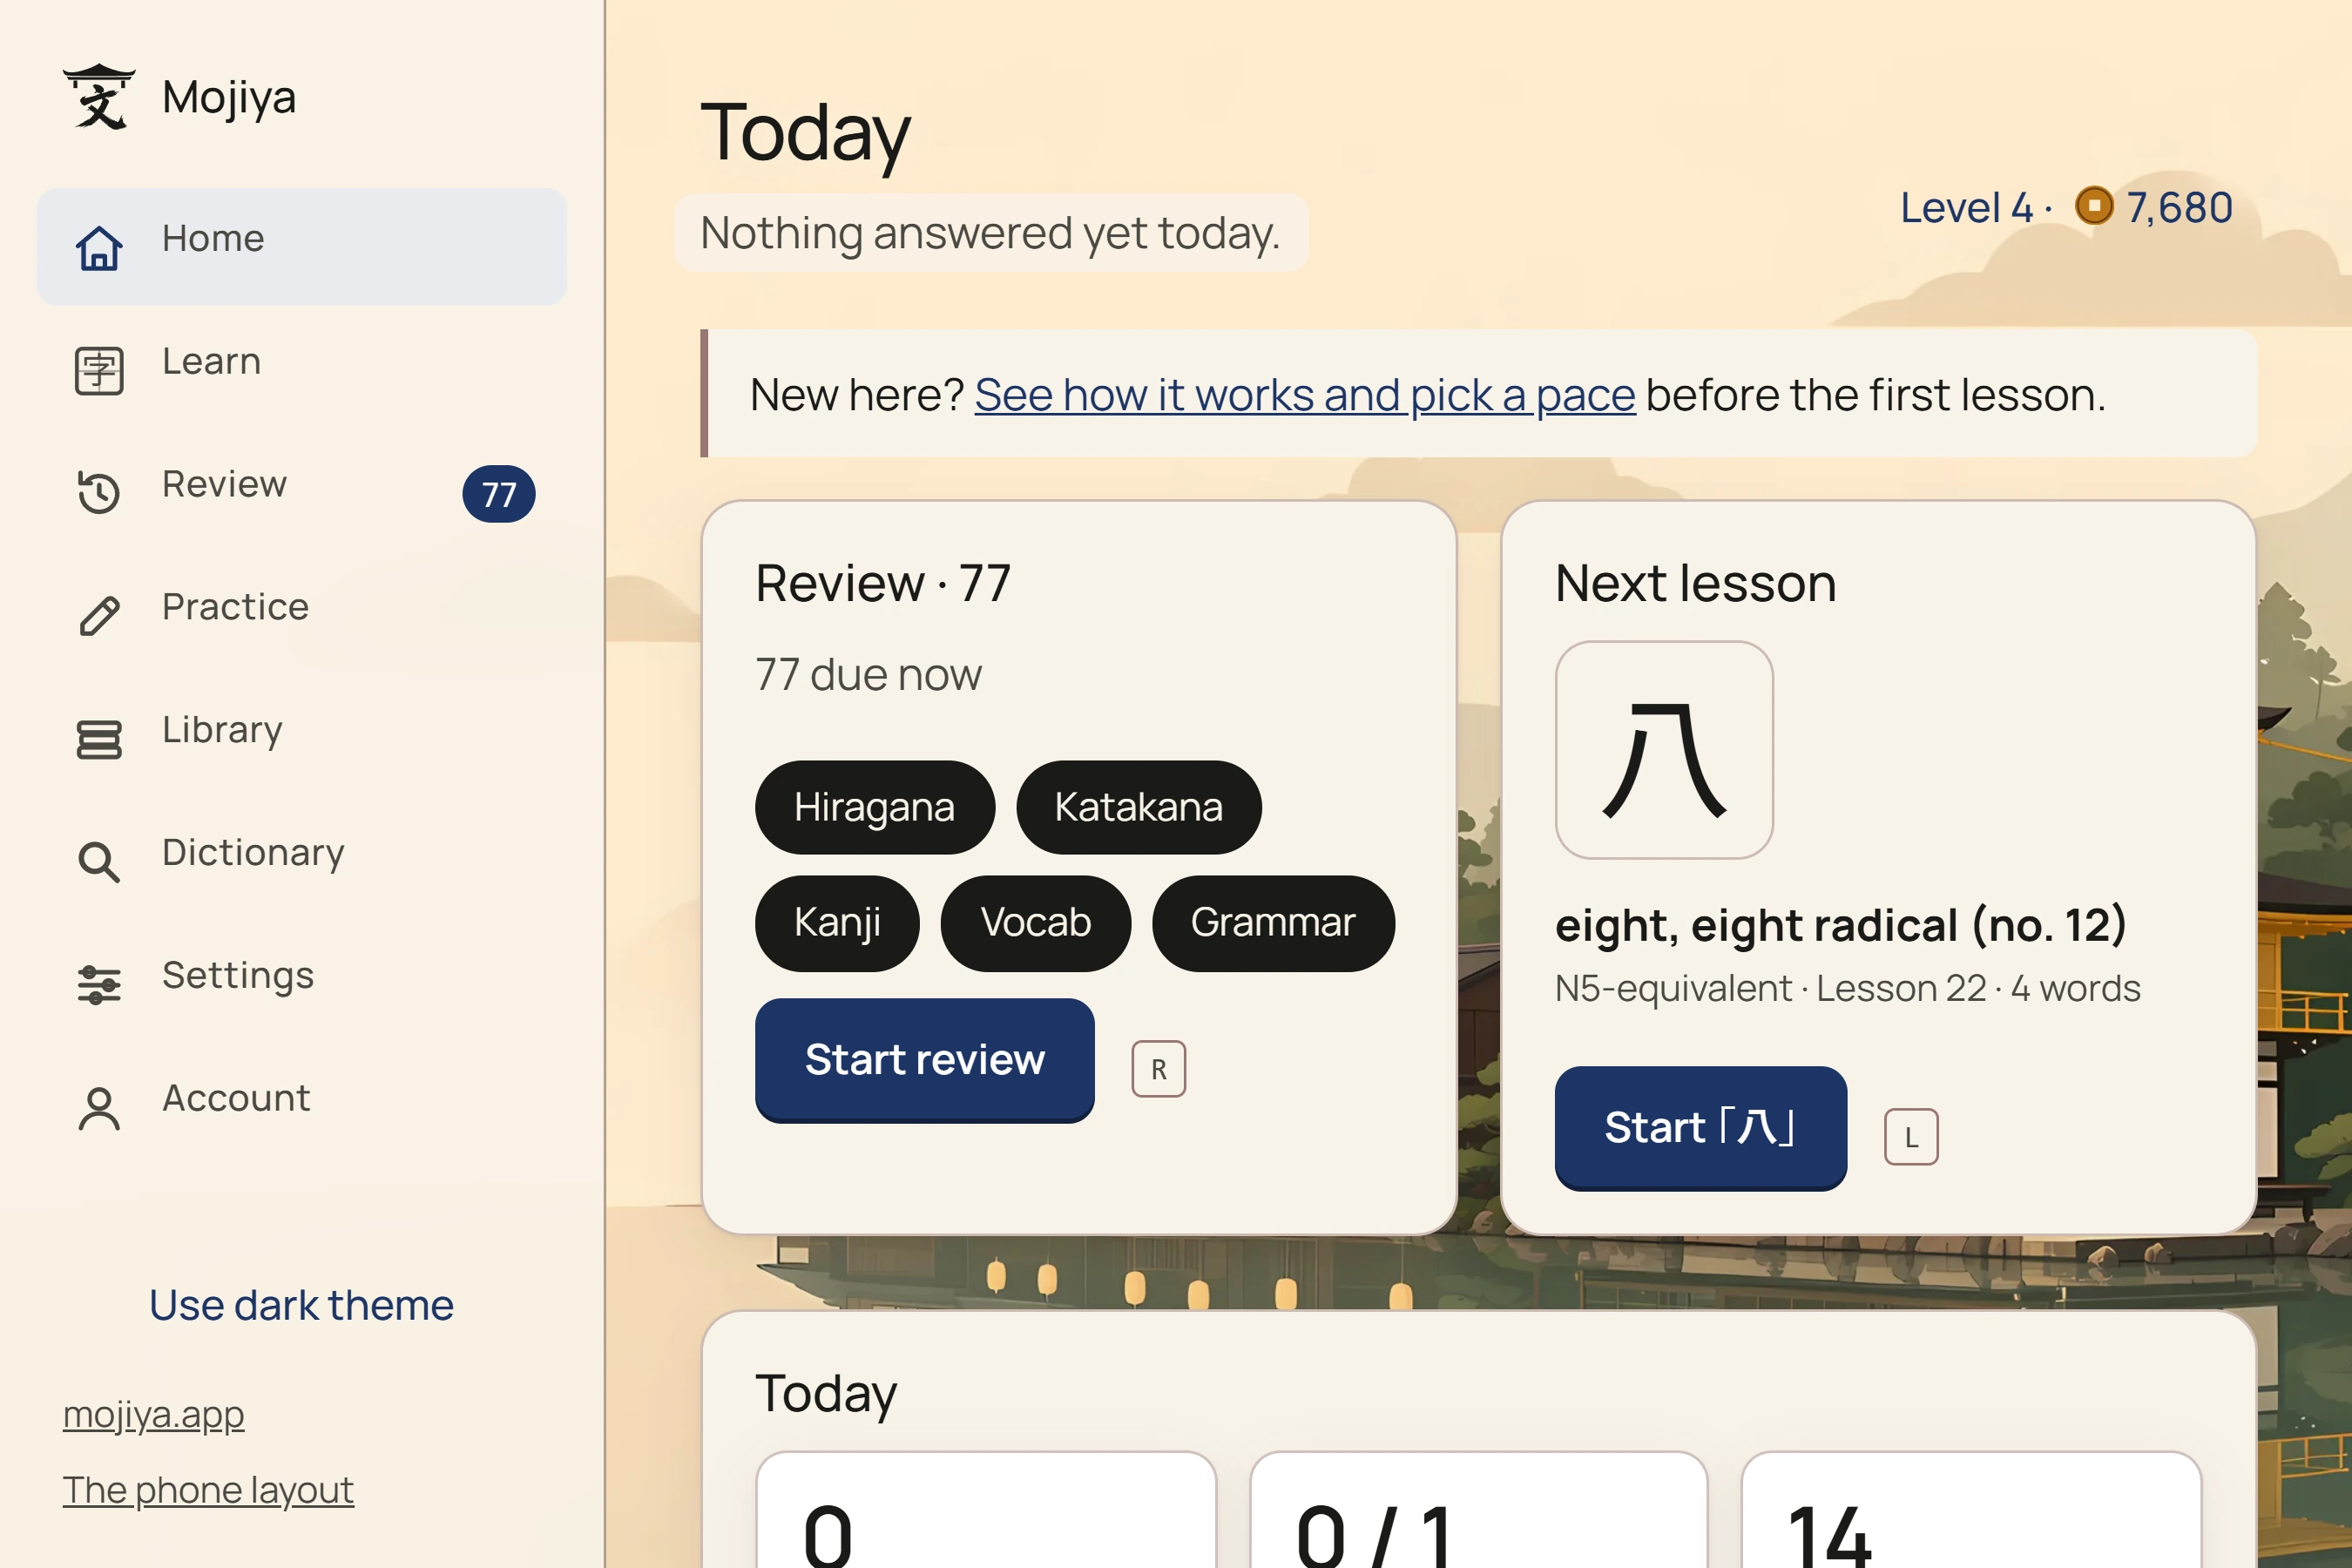Click the Review clock-arrow icon

[x=99, y=493]
